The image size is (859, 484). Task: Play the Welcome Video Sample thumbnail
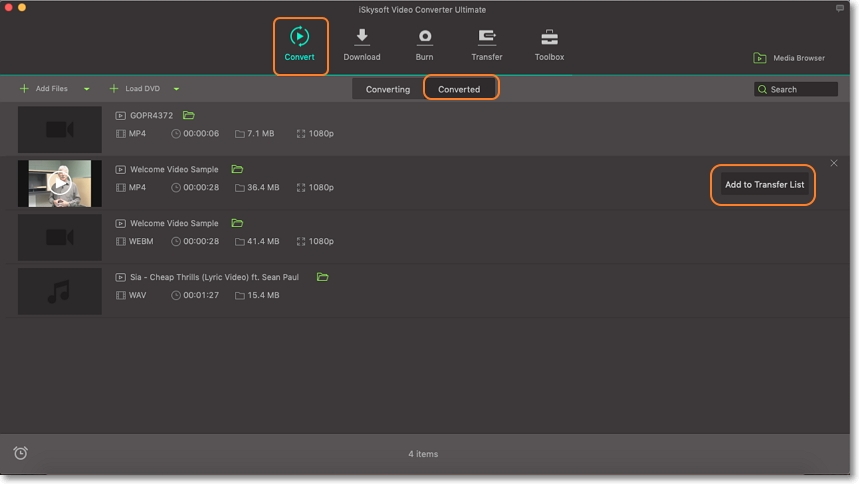pos(60,184)
